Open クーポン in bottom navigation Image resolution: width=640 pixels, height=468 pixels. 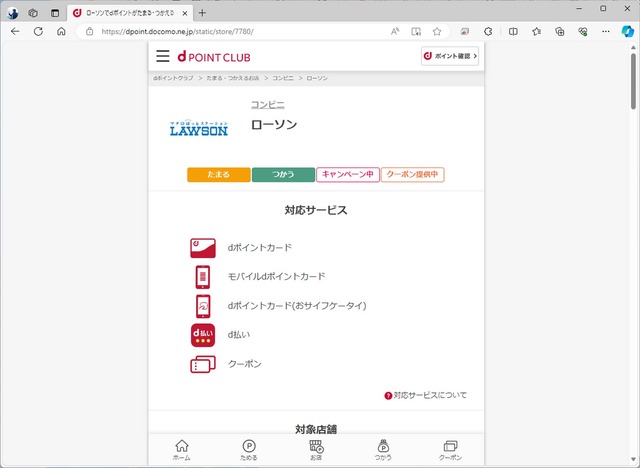pyautogui.click(x=450, y=450)
